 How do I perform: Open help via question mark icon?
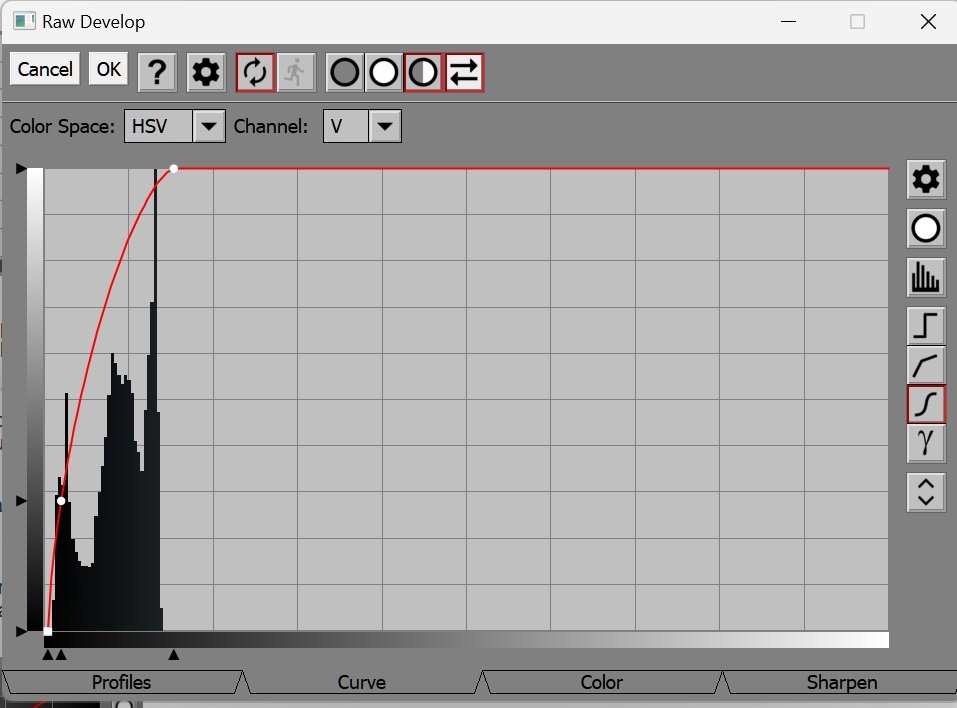point(157,73)
